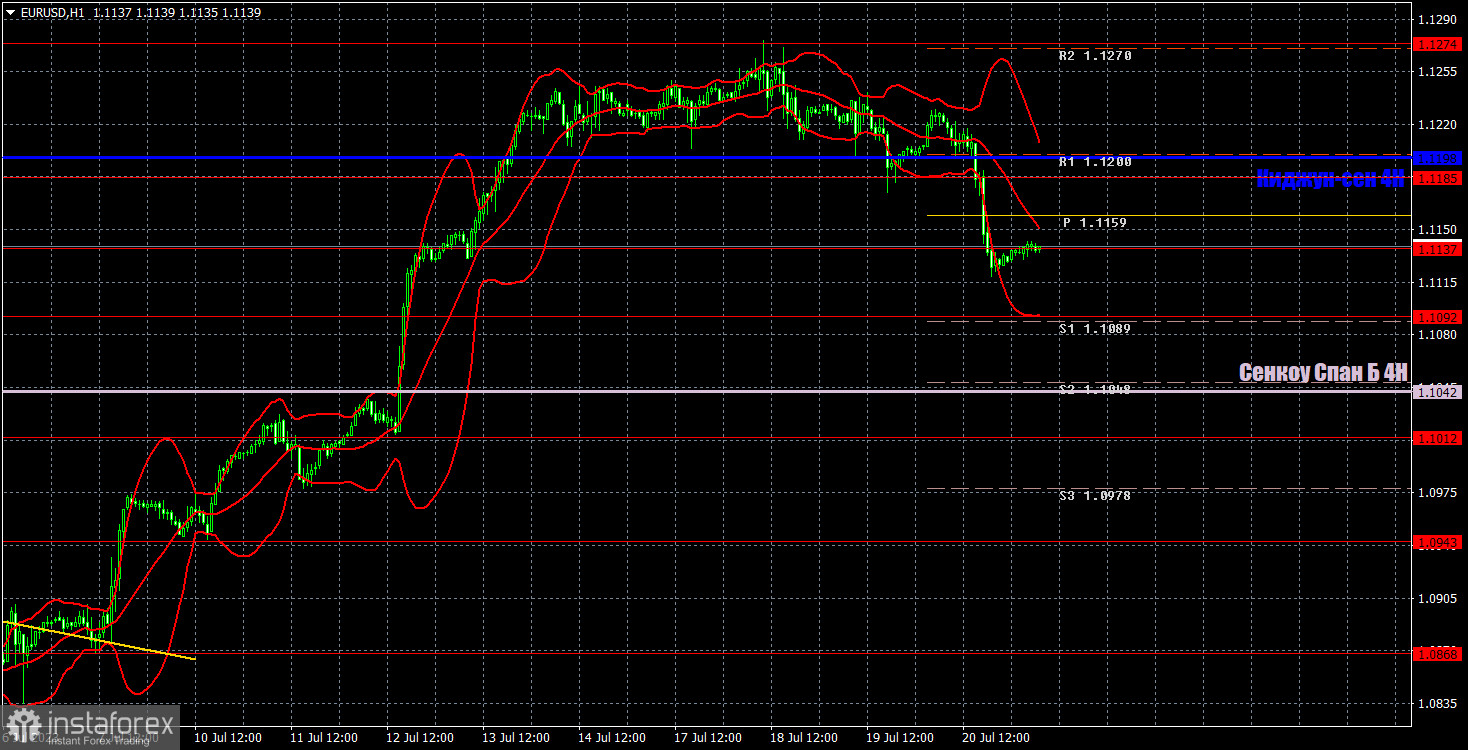The image size is (1468, 750).
Task: Click the R1 1.1200 pivot label
Action: pyautogui.click(x=1095, y=161)
